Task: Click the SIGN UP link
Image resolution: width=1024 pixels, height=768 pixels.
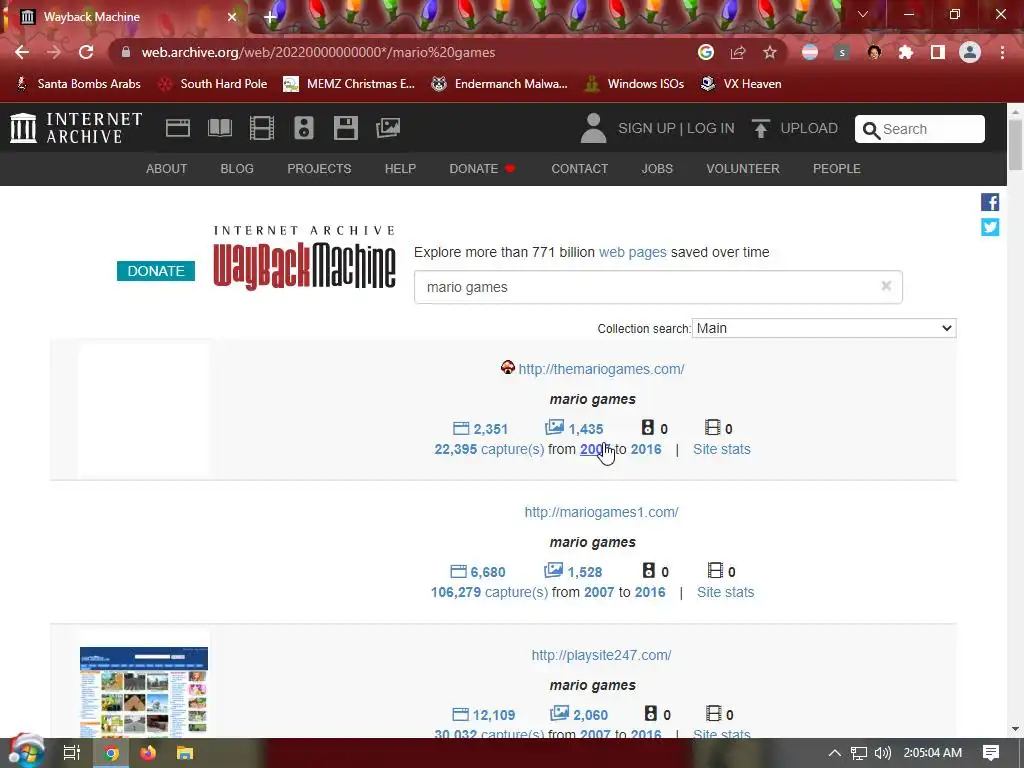Action: point(647,128)
